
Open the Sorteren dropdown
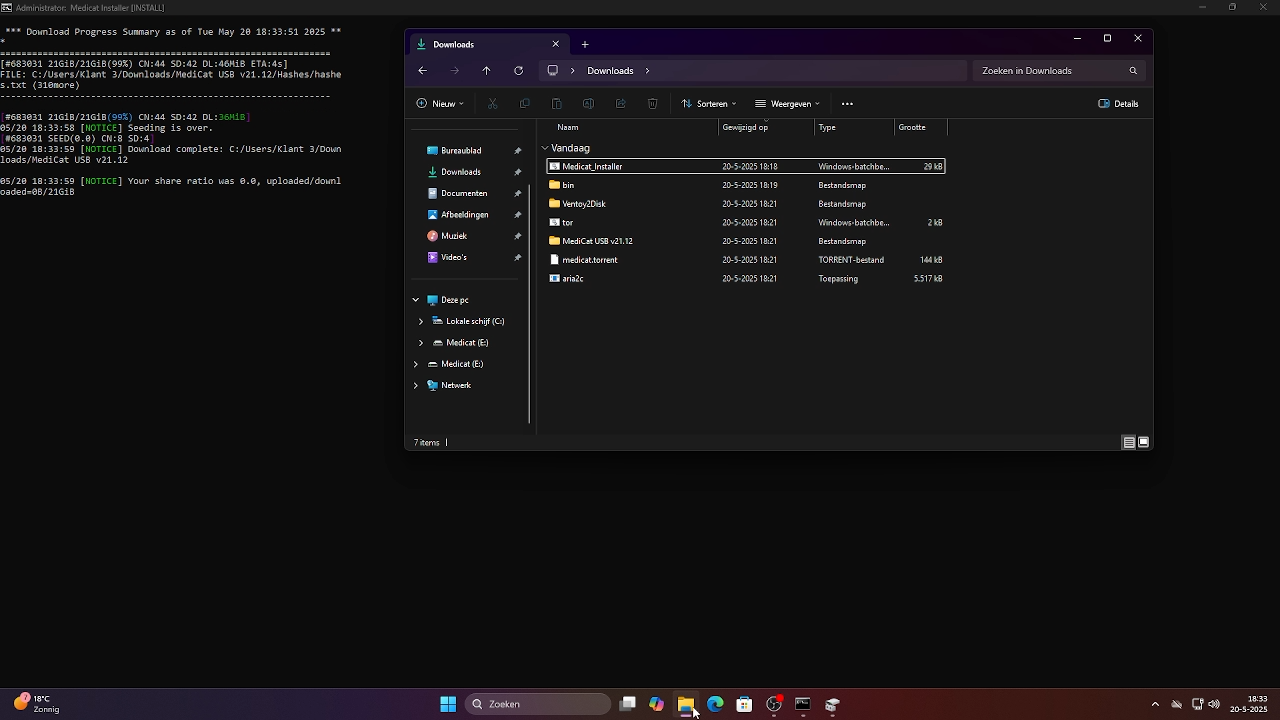(x=708, y=104)
